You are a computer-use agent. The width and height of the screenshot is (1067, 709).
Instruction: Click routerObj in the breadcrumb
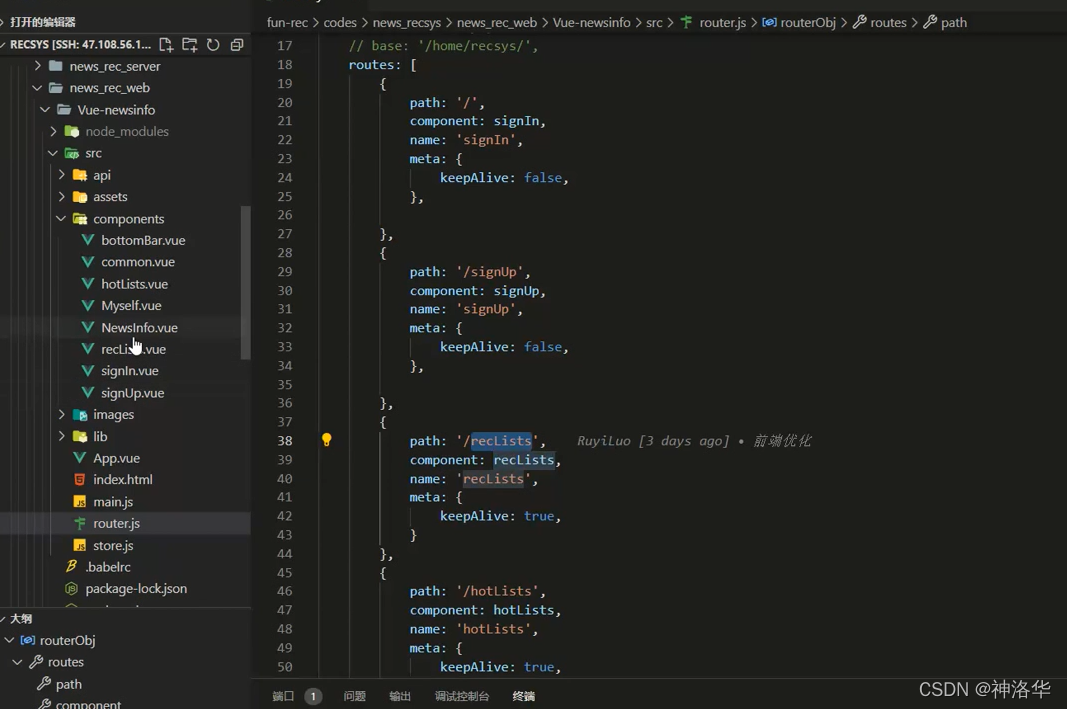coord(808,22)
